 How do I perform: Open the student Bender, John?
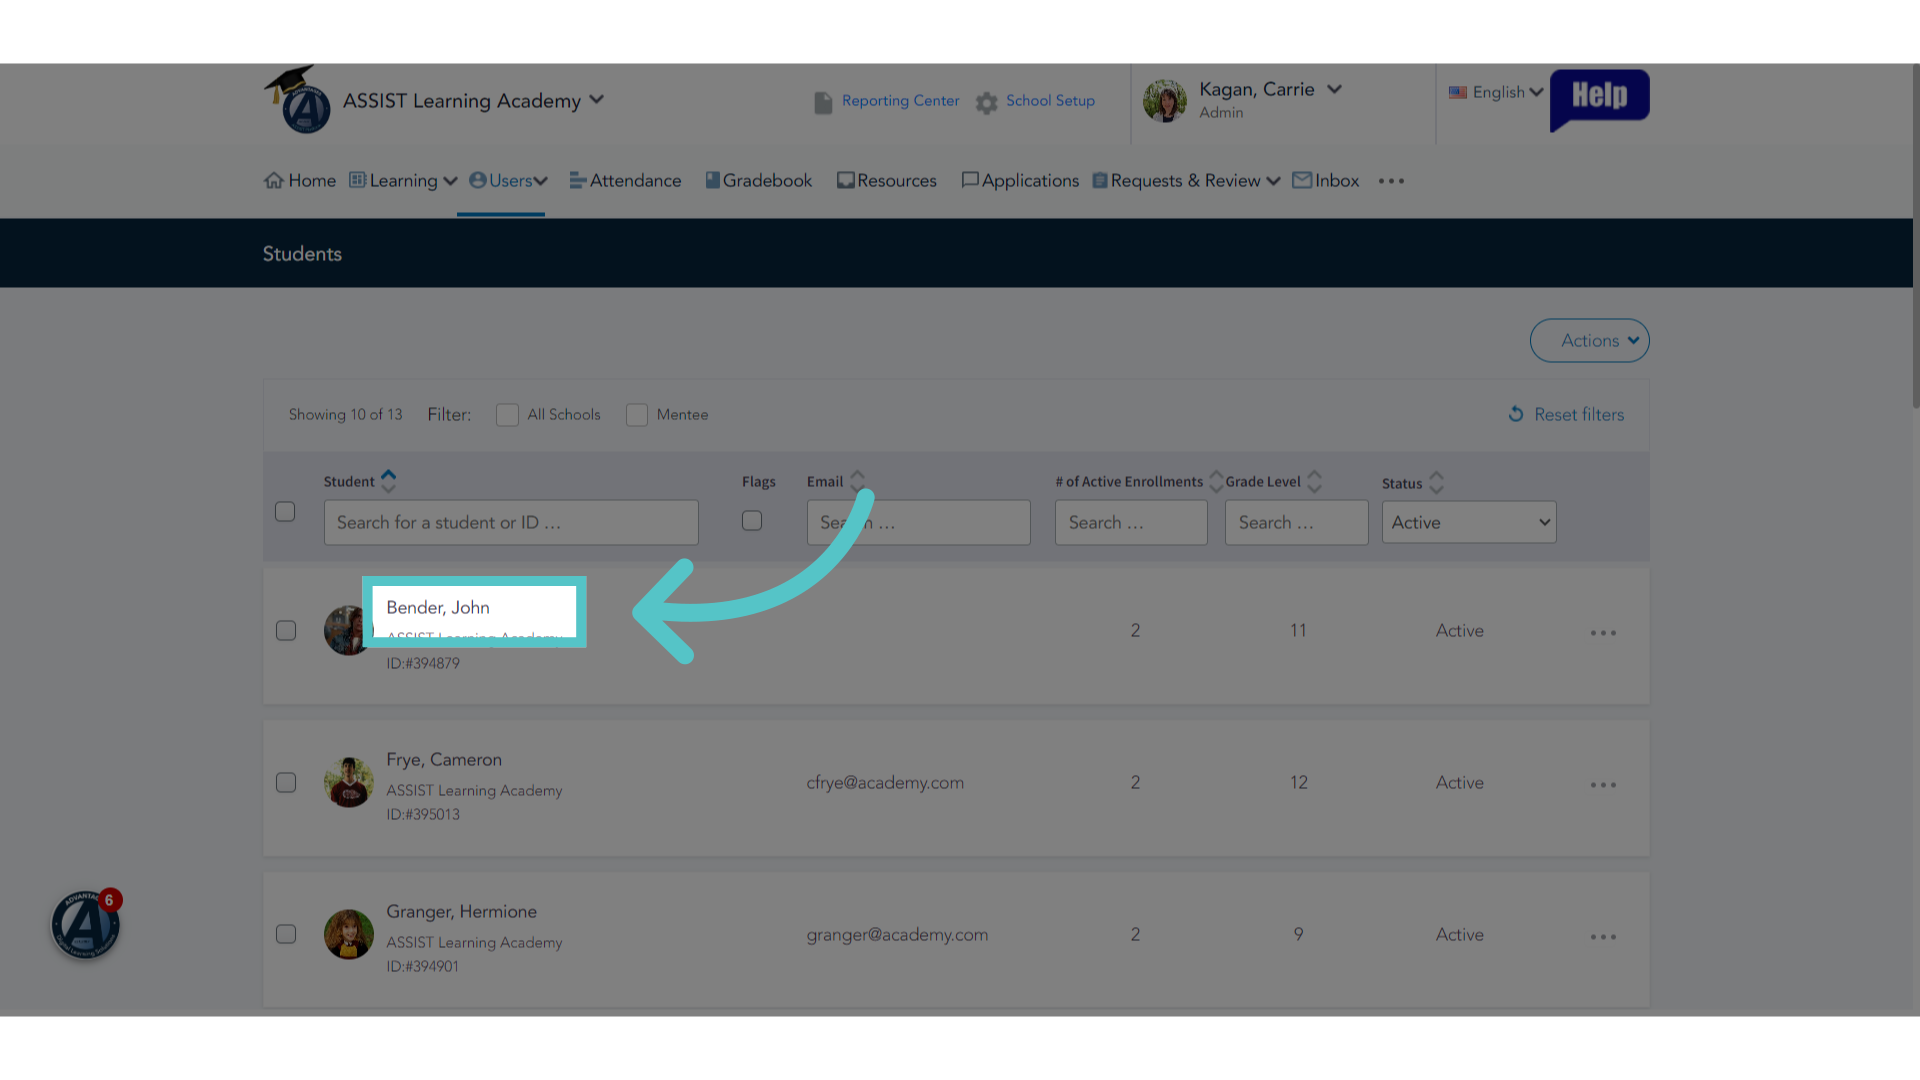438,607
